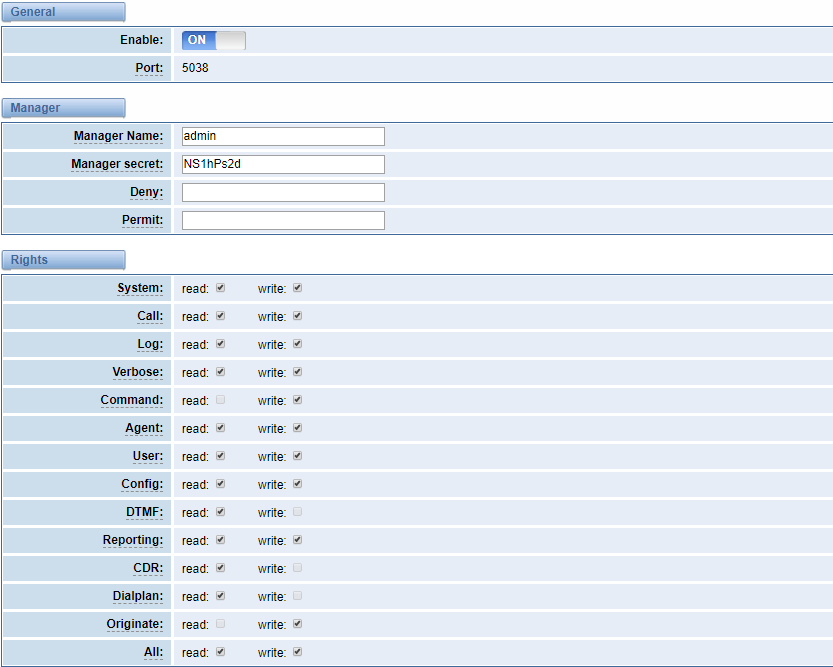This screenshot has width=833, height=667.
Task: Click the Manager secret input field
Action: coord(283,165)
